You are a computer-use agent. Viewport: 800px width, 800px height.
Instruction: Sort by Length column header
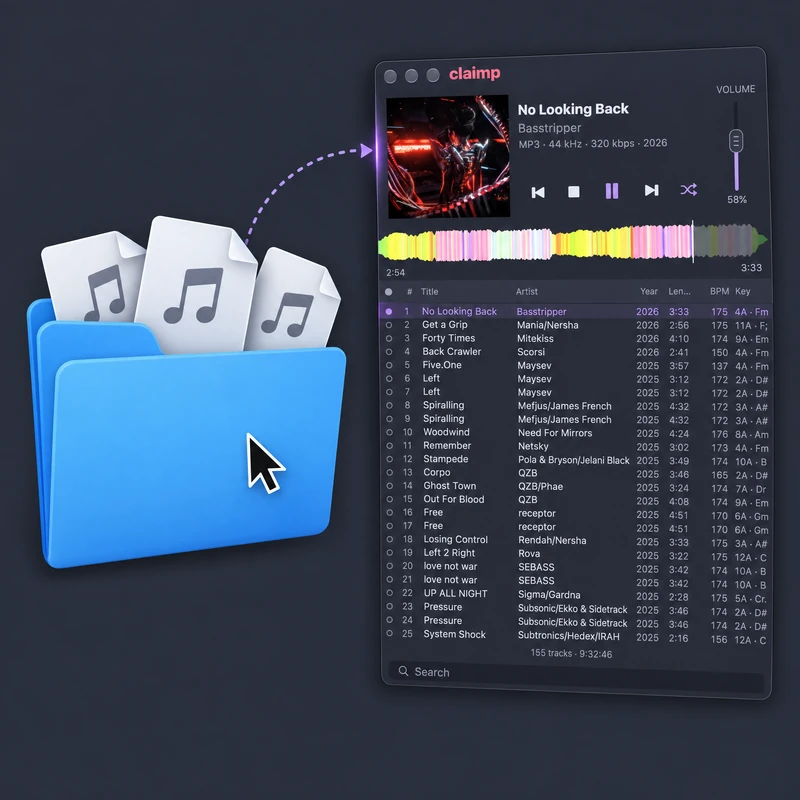point(680,291)
